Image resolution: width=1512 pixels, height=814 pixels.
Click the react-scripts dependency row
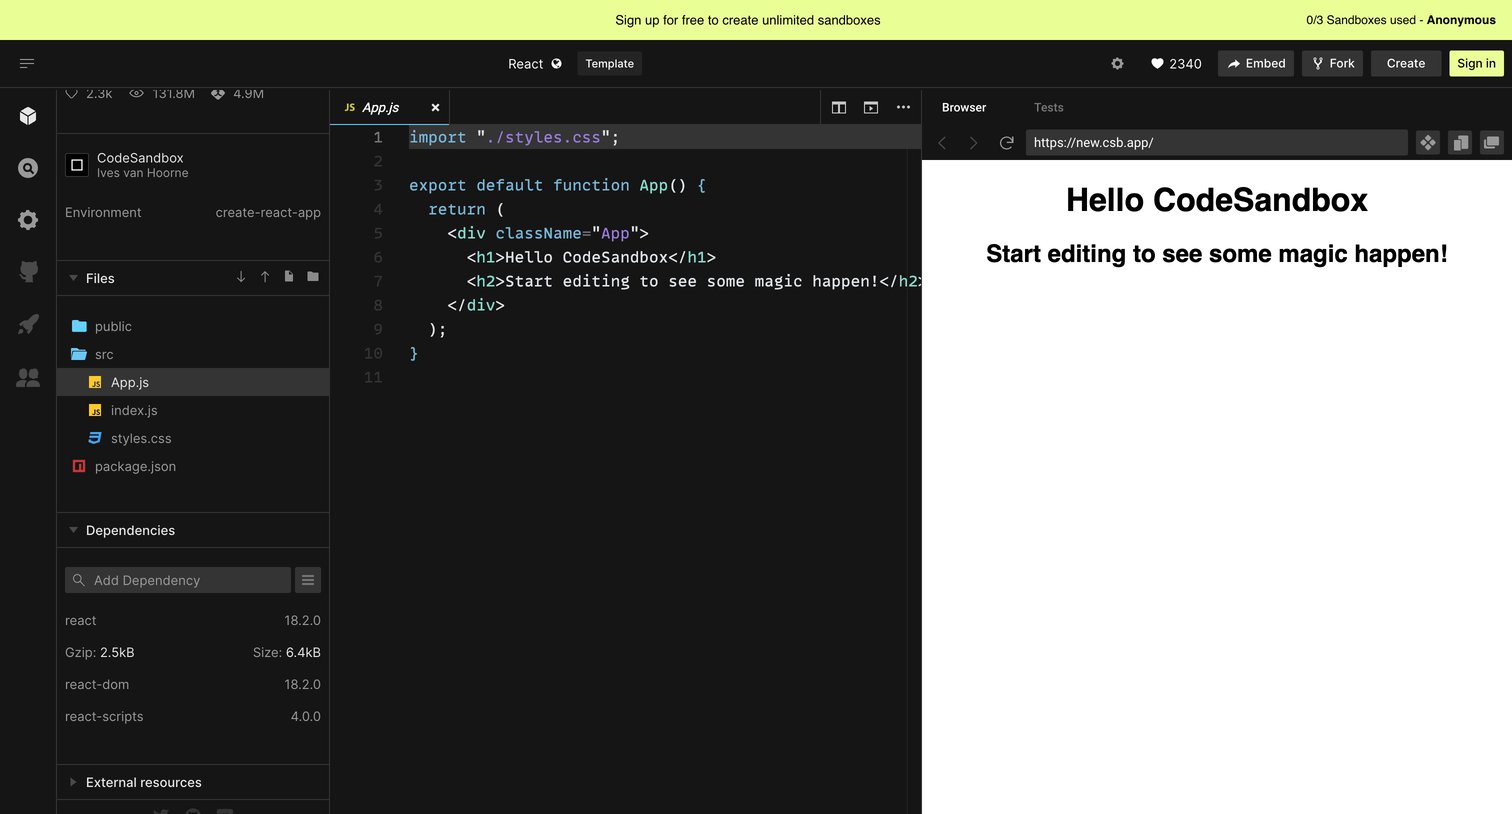tap(193, 716)
